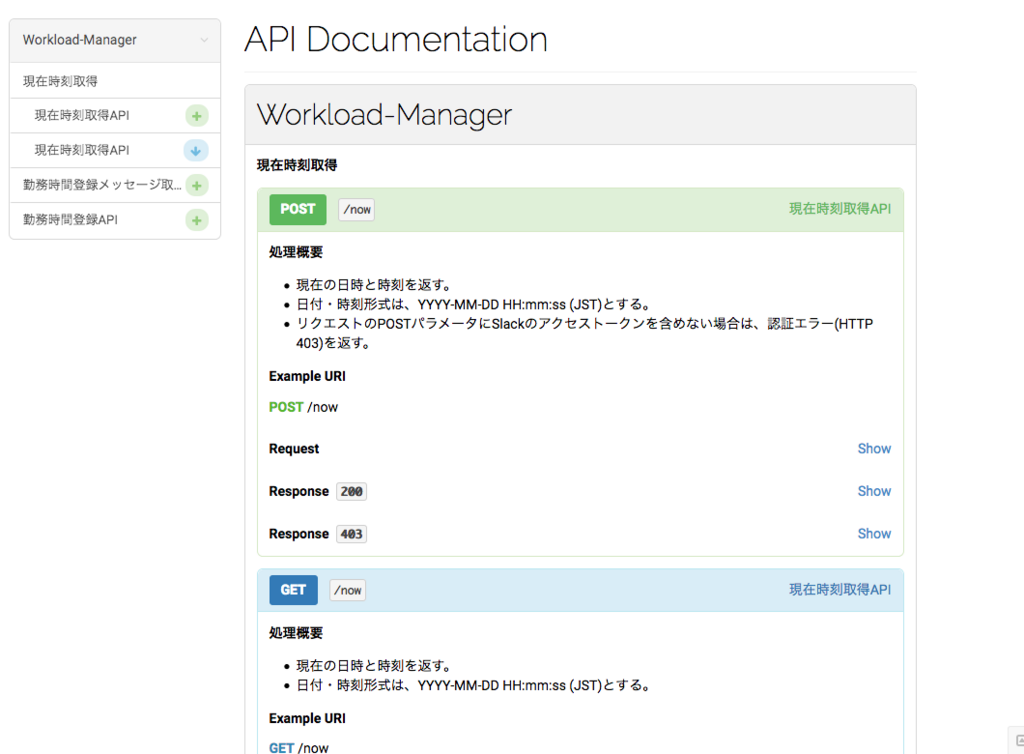
Task: Click the Workload-Manager section heading
Action: pyautogui.click(x=384, y=115)
